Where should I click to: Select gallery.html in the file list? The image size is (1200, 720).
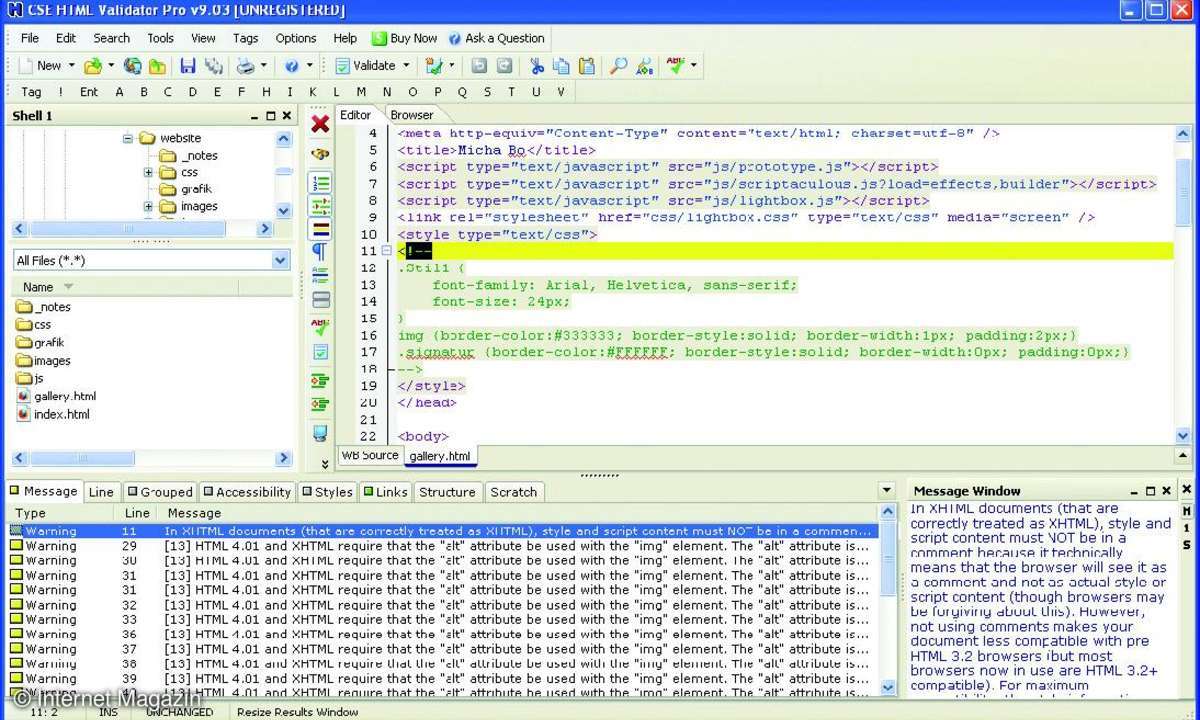pyautogui.click(x=56, y=396)
